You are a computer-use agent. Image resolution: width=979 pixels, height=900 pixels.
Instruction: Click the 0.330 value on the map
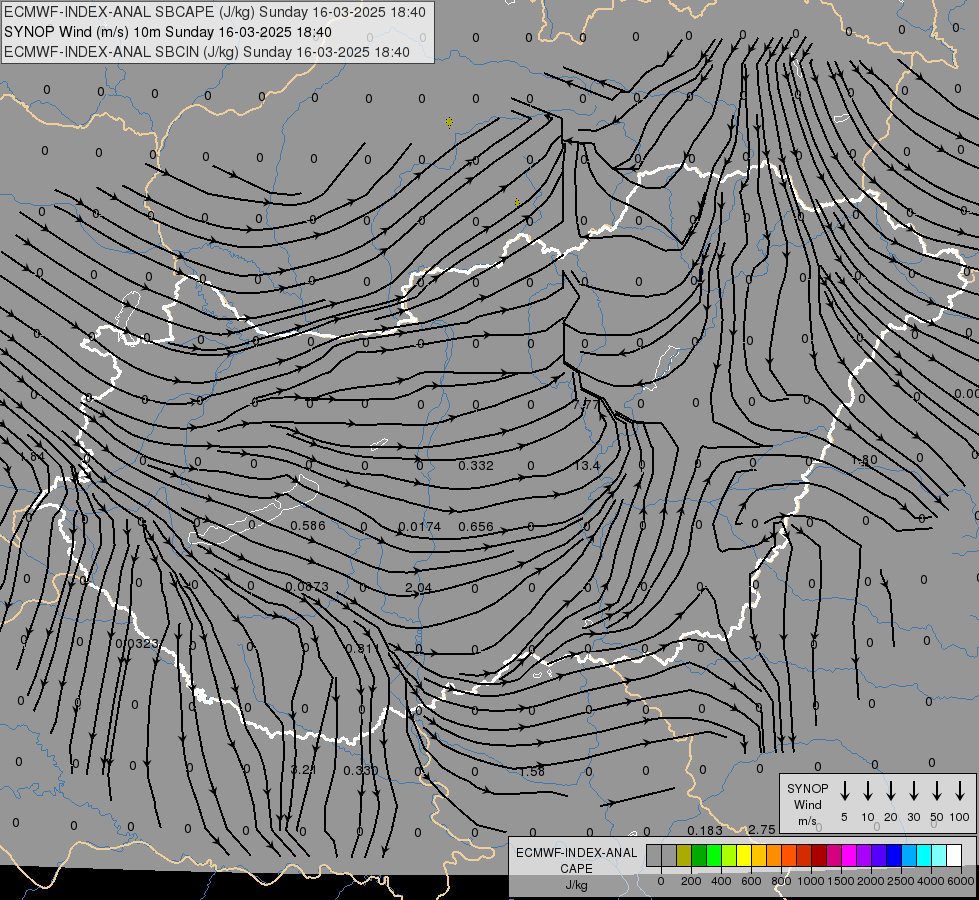coord(361,770)
